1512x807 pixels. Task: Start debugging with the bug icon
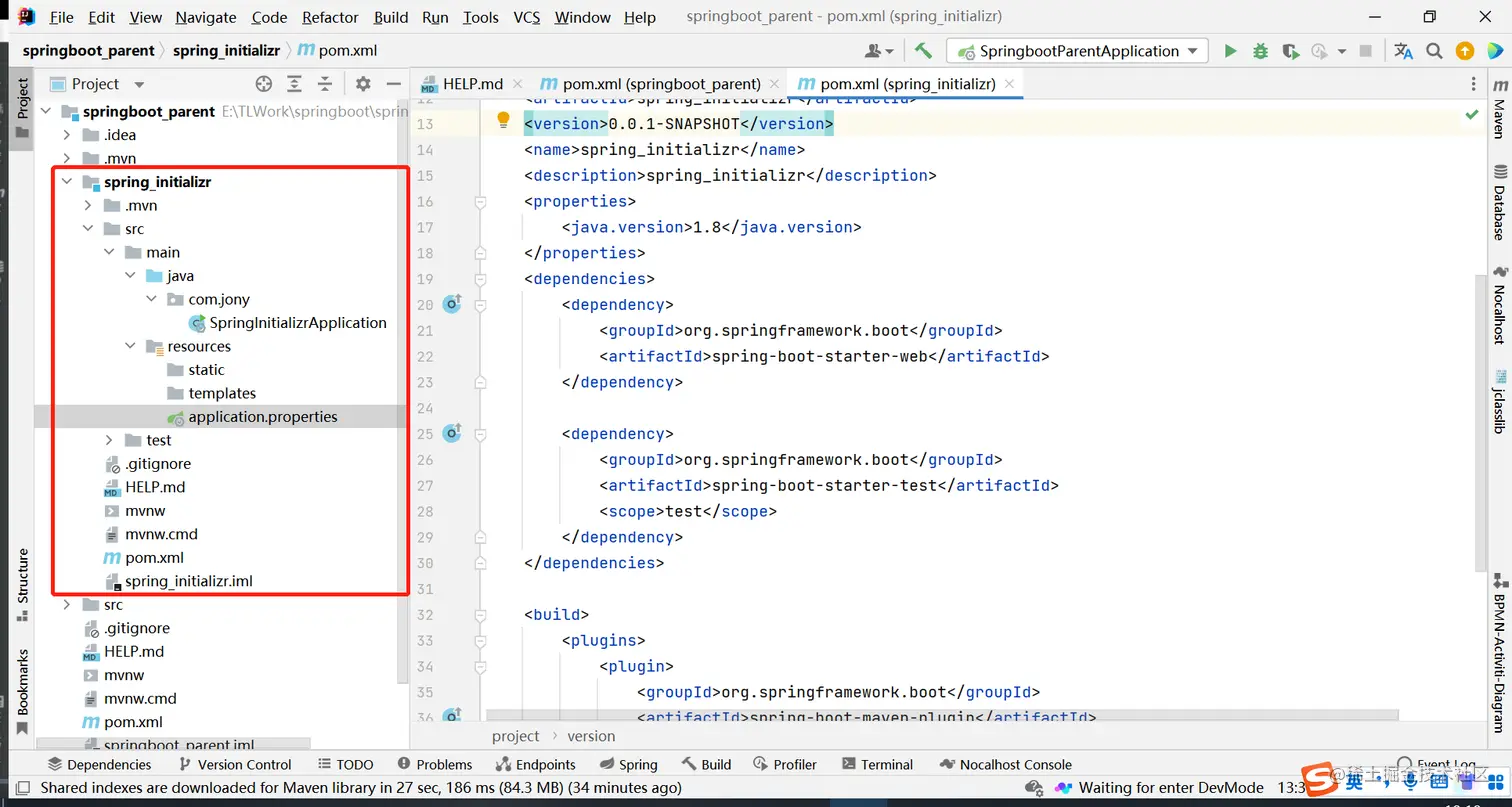point(1261,51)
